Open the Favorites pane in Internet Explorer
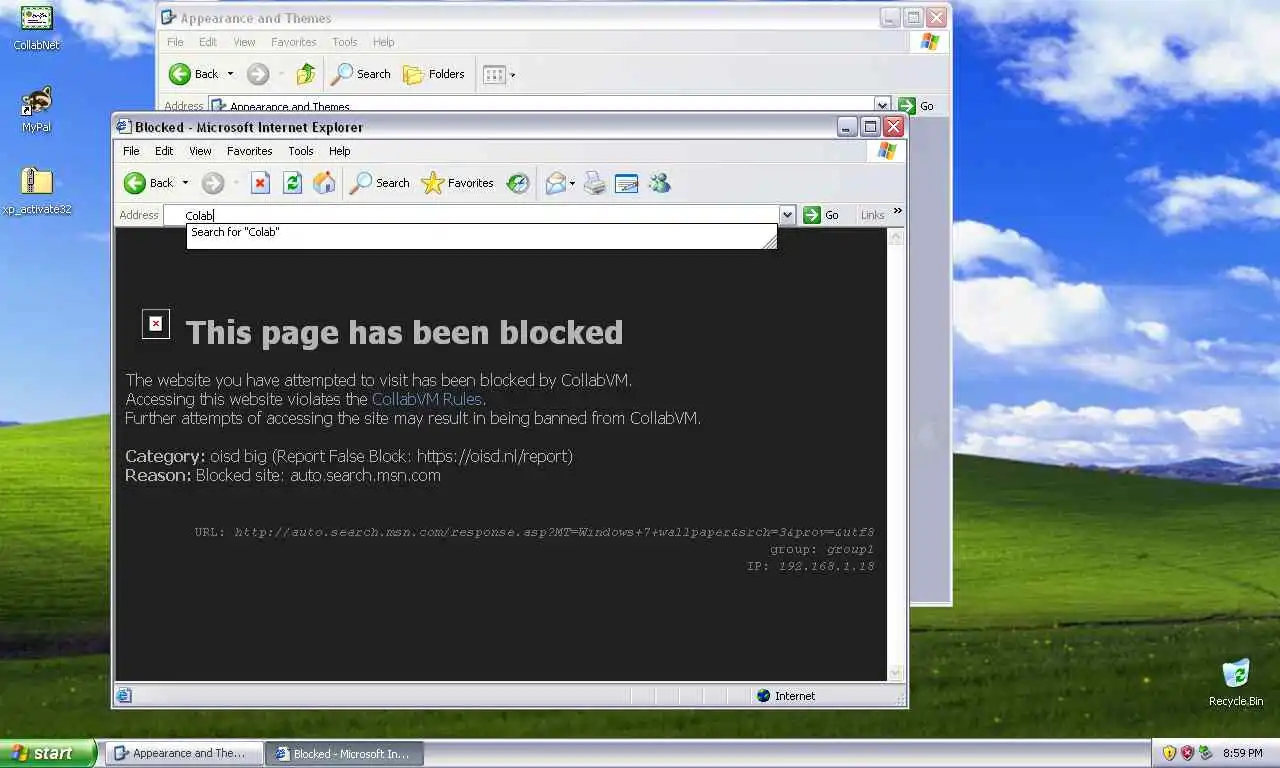Image resolution: width=1280 pixels, height=768 pixels. (x=458, y=183)
